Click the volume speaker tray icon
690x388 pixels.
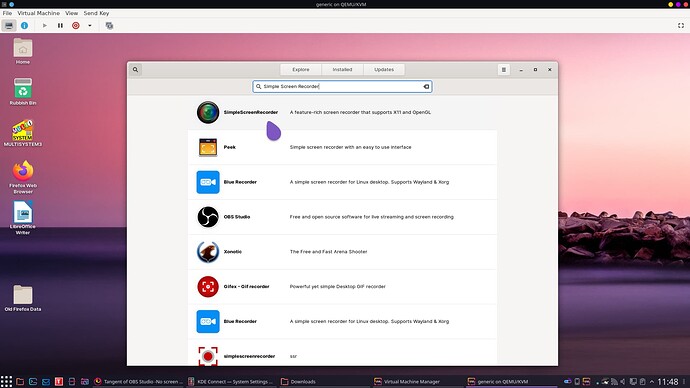[623, 382]
